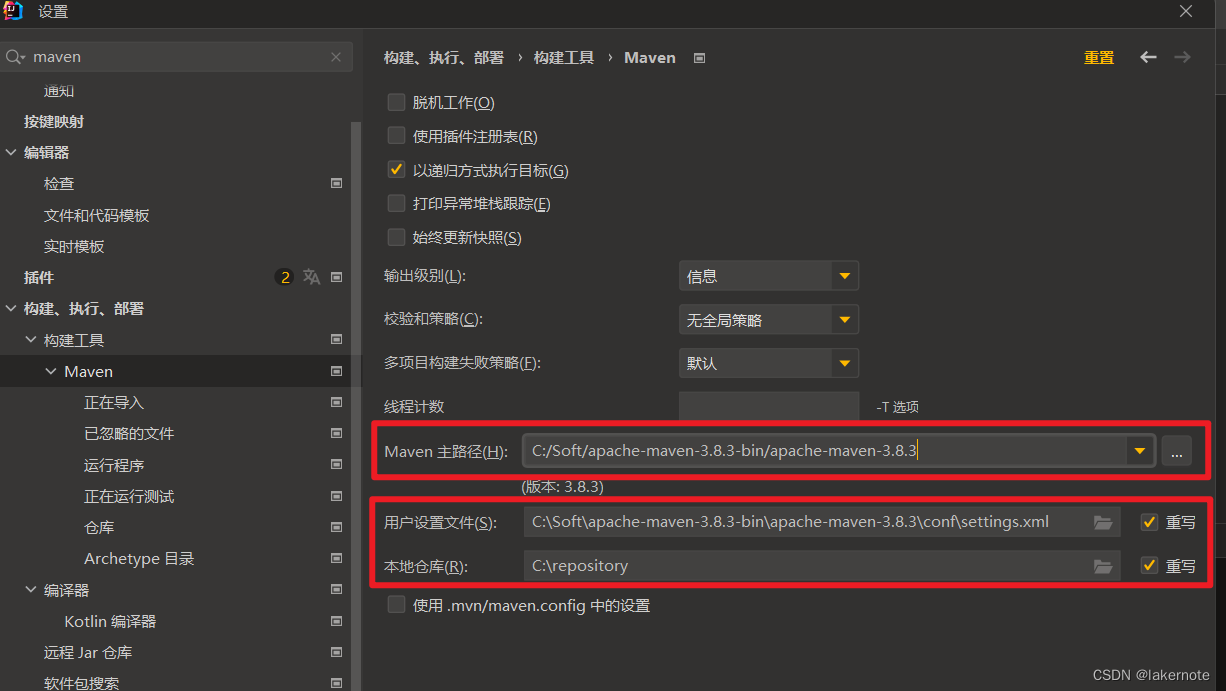Close the 设置 dialog
Screen dimensions: 1226x691
point(1186,11)
